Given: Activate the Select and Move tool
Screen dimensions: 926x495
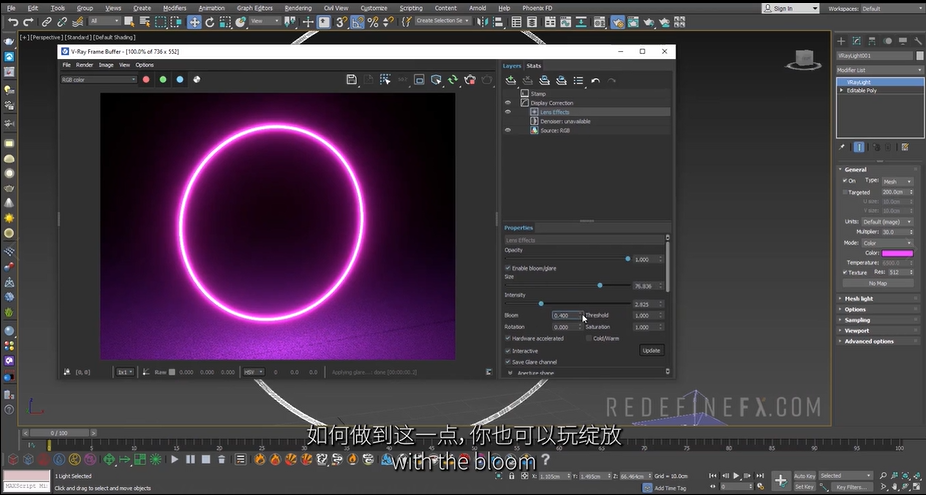Looking at the screenshot, I should click(x=194, y=22).
